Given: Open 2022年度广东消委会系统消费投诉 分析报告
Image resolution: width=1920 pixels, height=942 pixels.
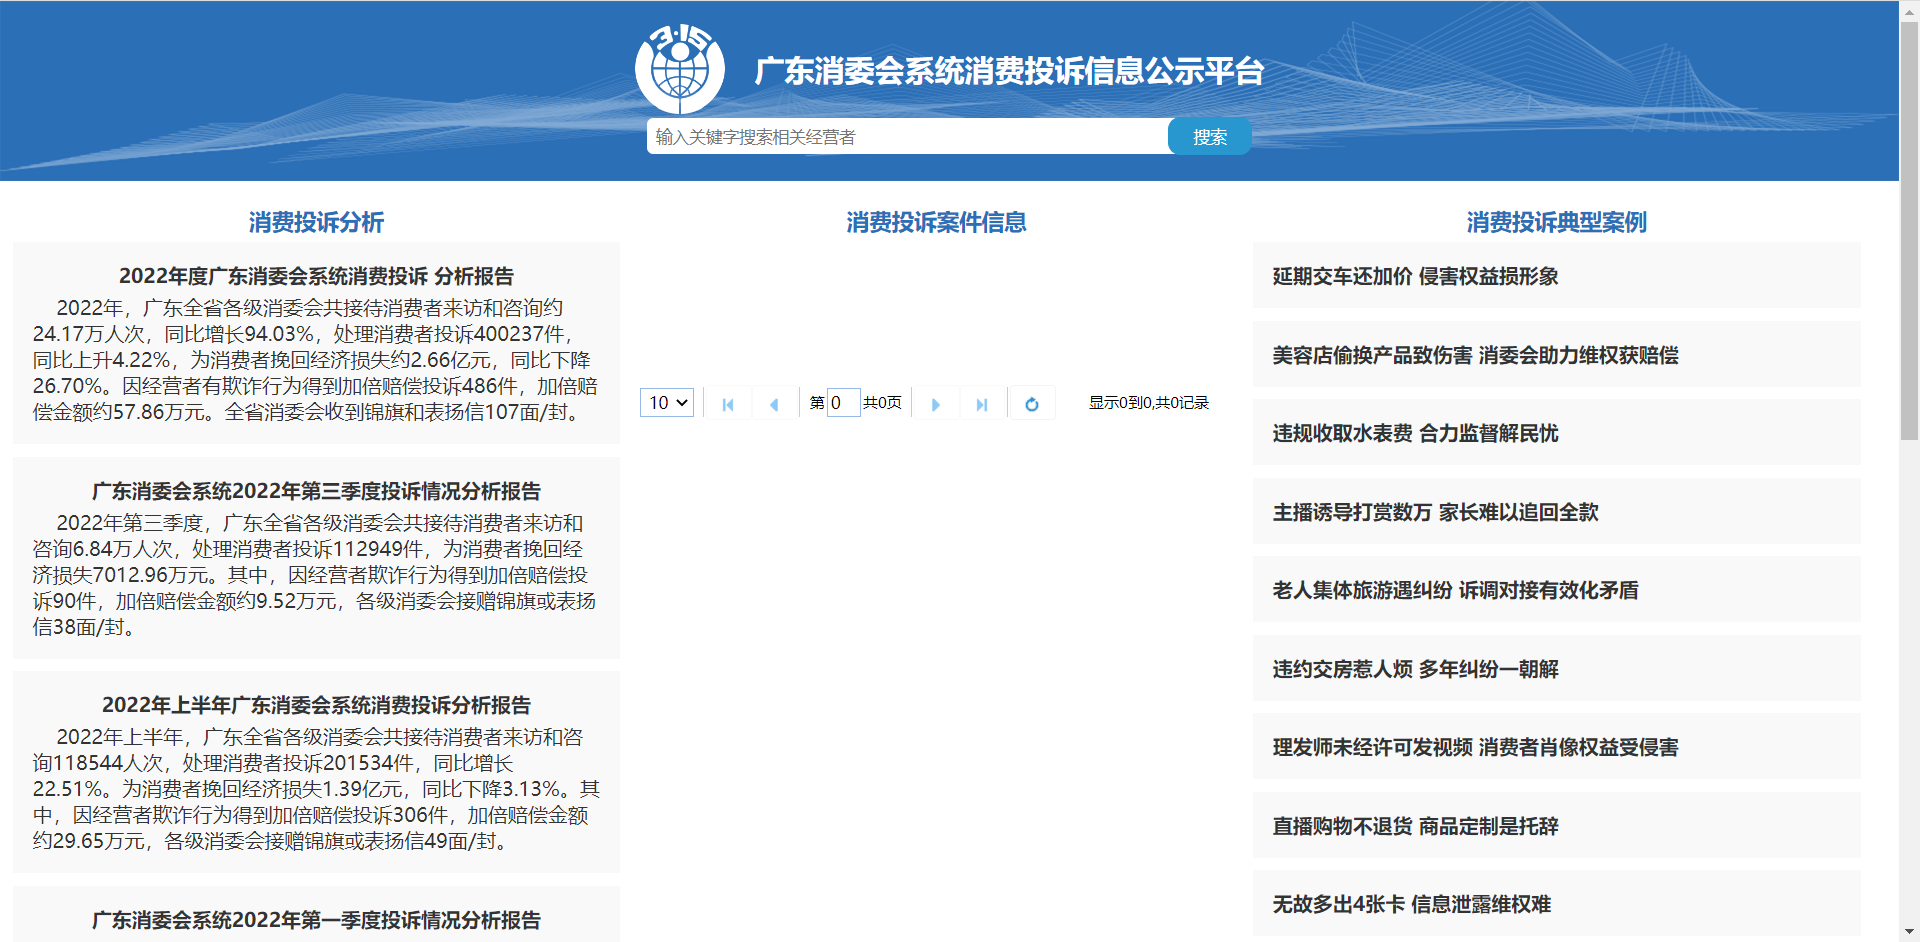Looking at the screenshot, I should [x=316, y=276].
